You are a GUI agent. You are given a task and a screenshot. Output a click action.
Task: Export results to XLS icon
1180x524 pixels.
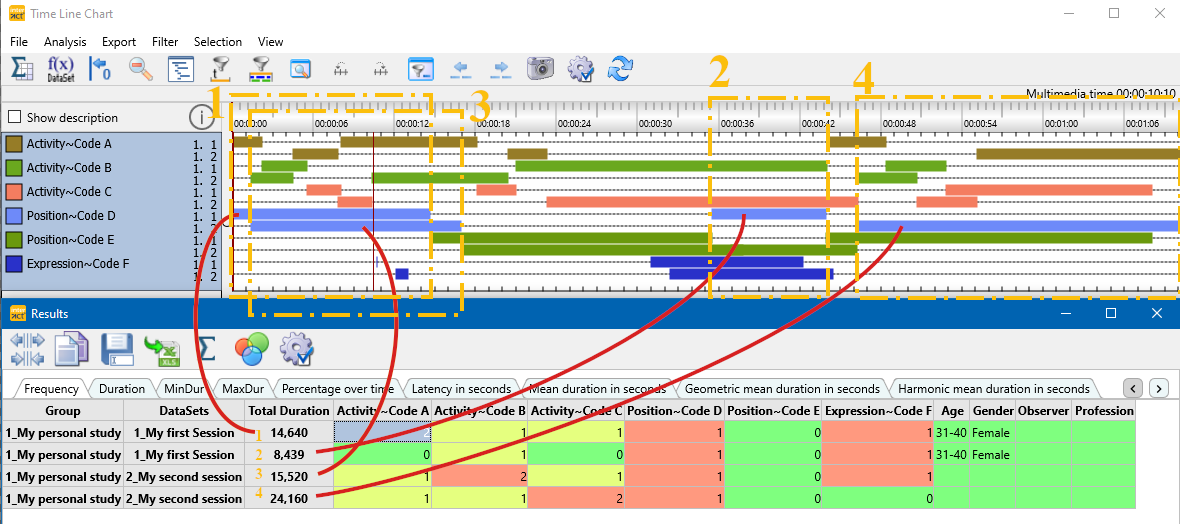tap(163, 350)
